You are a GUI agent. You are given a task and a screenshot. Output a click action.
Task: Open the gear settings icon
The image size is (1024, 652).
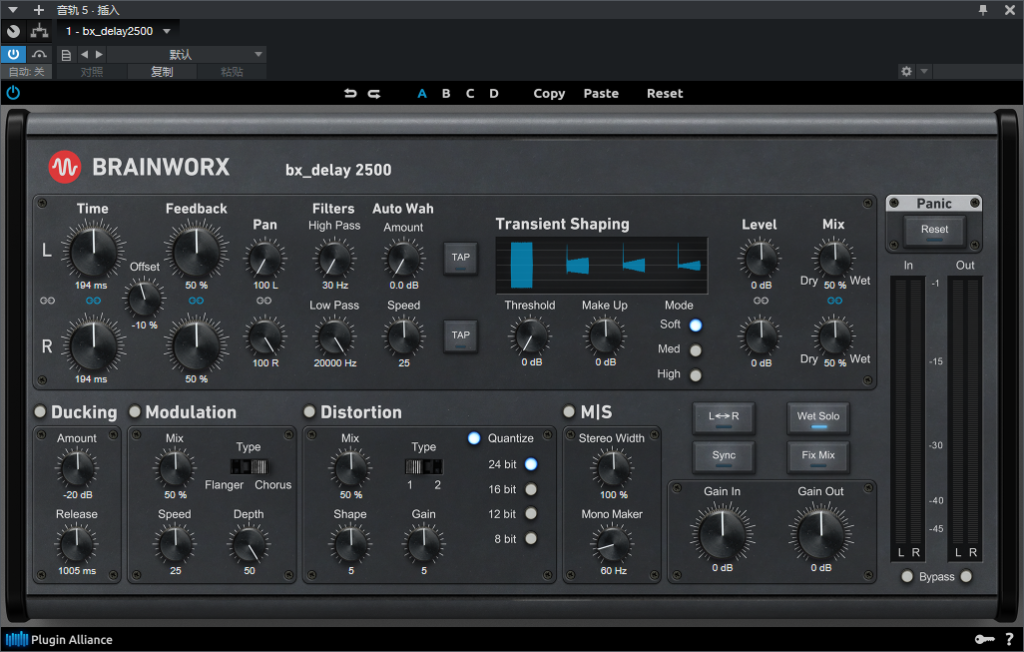click(x=906, y=72)
